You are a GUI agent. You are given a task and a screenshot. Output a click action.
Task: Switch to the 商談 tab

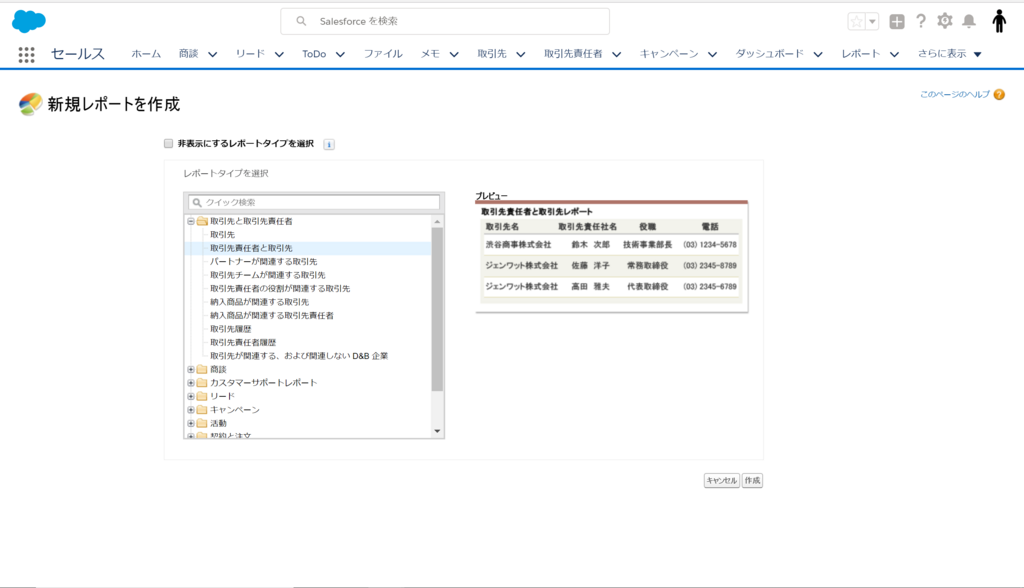tap(188, 54)
